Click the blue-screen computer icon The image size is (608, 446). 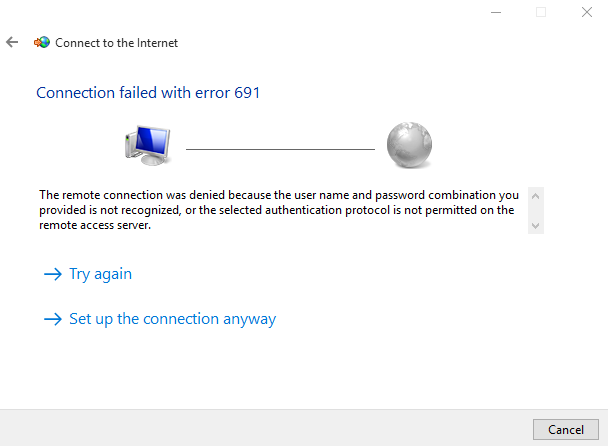coord(147,145)
